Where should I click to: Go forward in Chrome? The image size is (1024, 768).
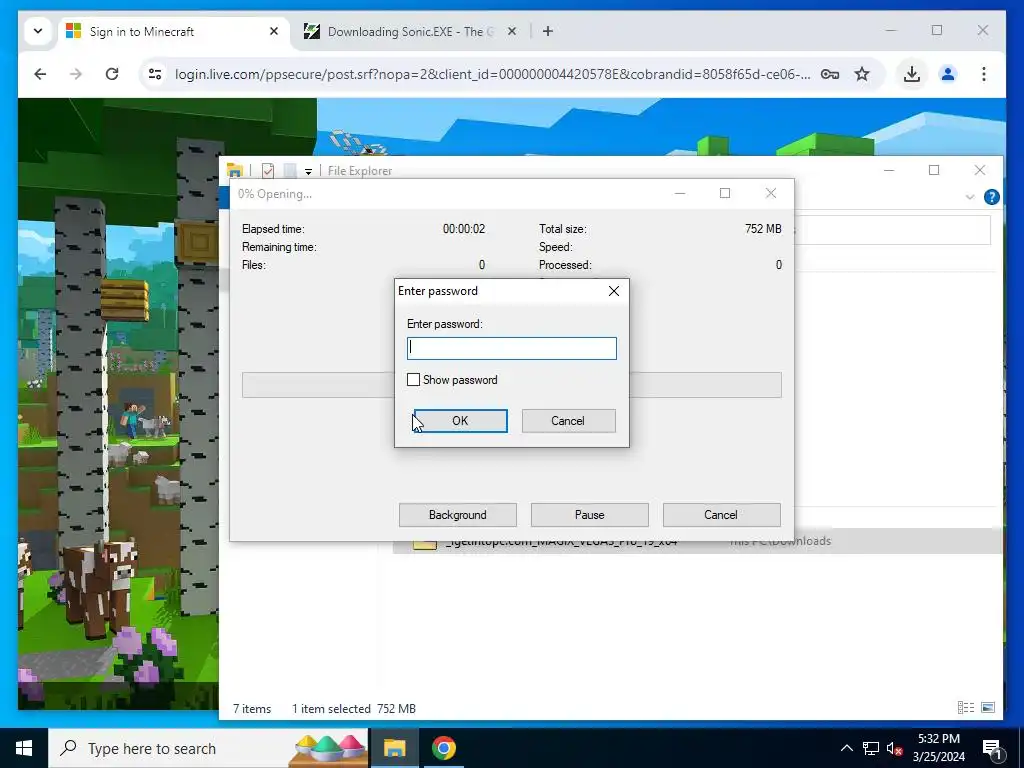coord(76,74)
